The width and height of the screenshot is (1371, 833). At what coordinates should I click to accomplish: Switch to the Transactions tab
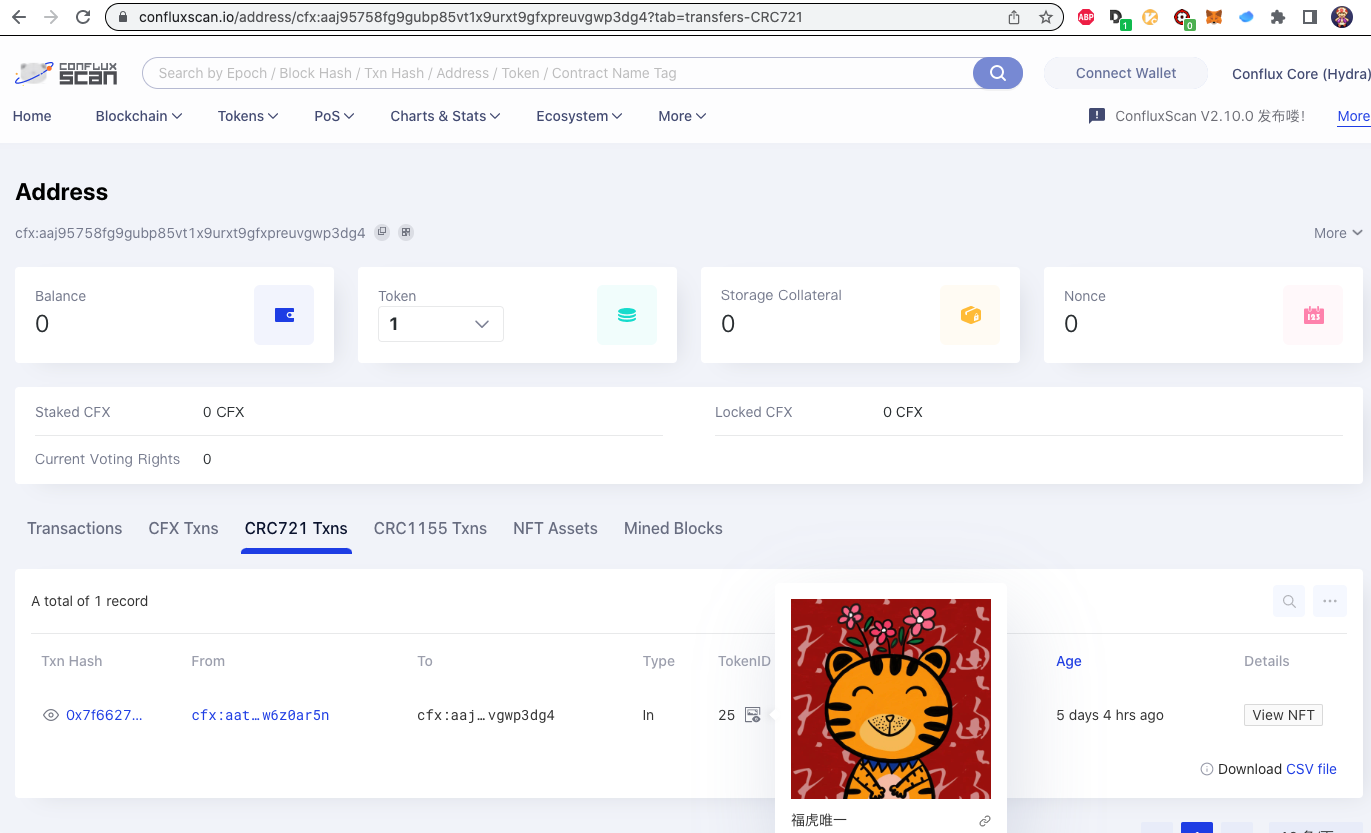75,528
